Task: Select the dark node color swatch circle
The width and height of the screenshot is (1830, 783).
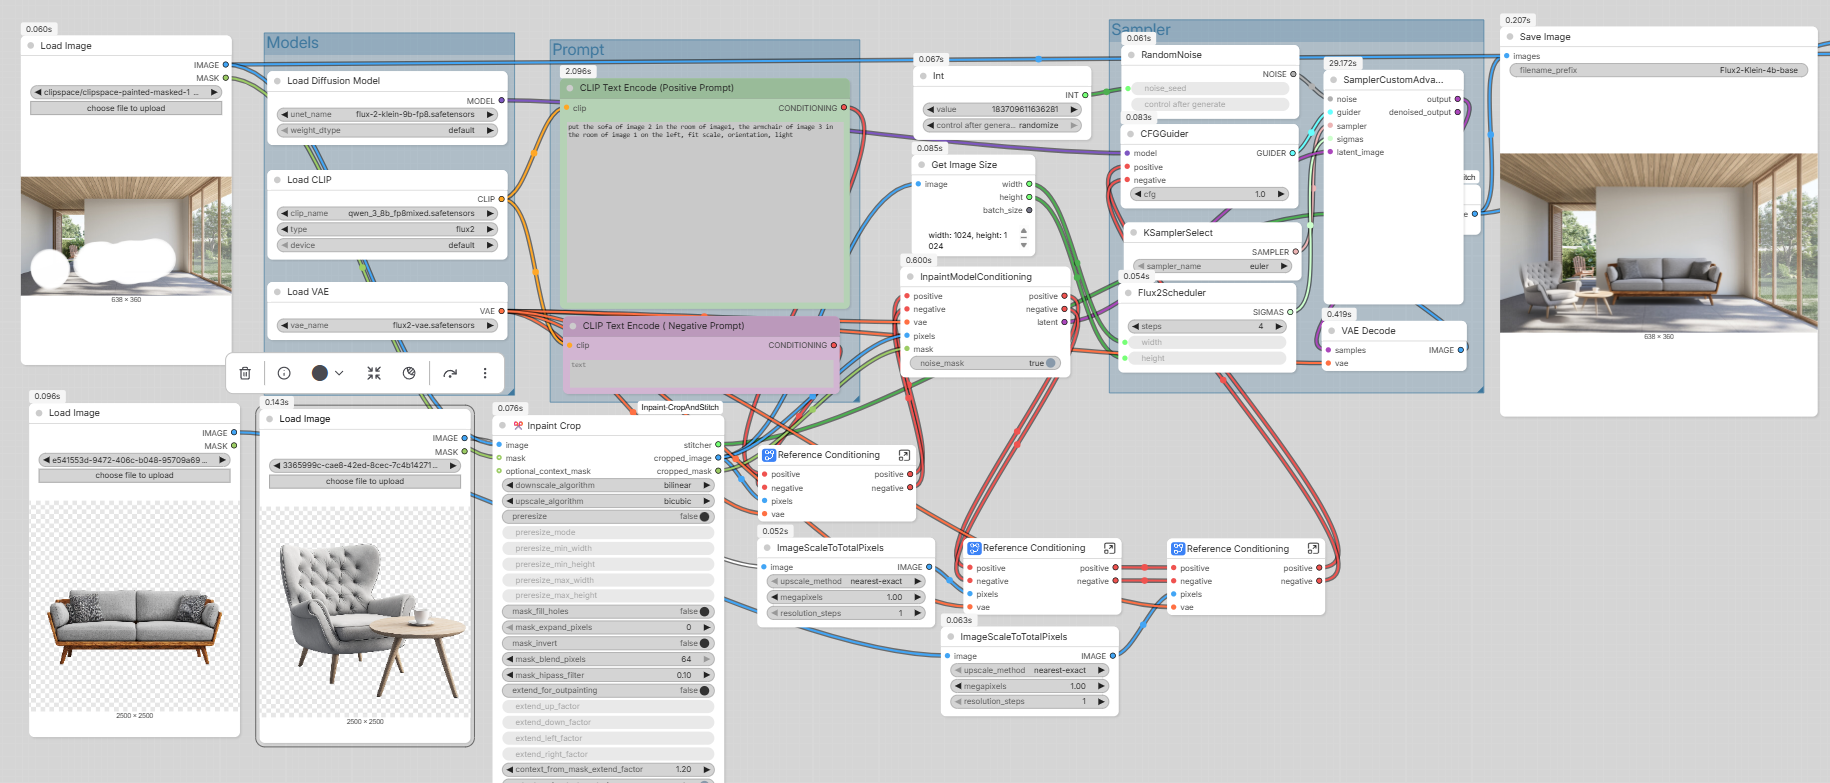Action: pyautogui.click(x=319, y=373)
